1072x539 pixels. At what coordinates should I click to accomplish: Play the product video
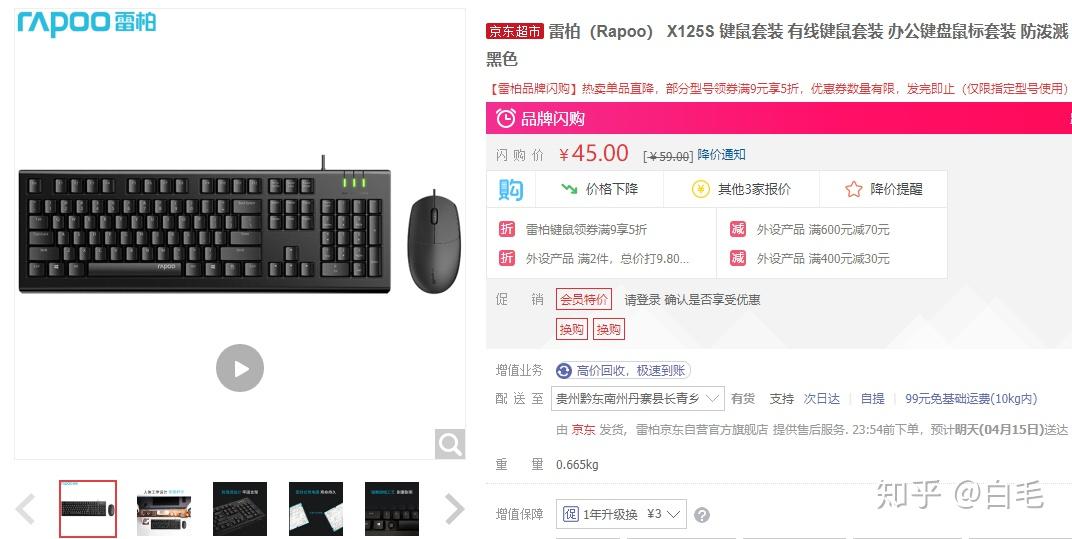(x=240, y=368)
